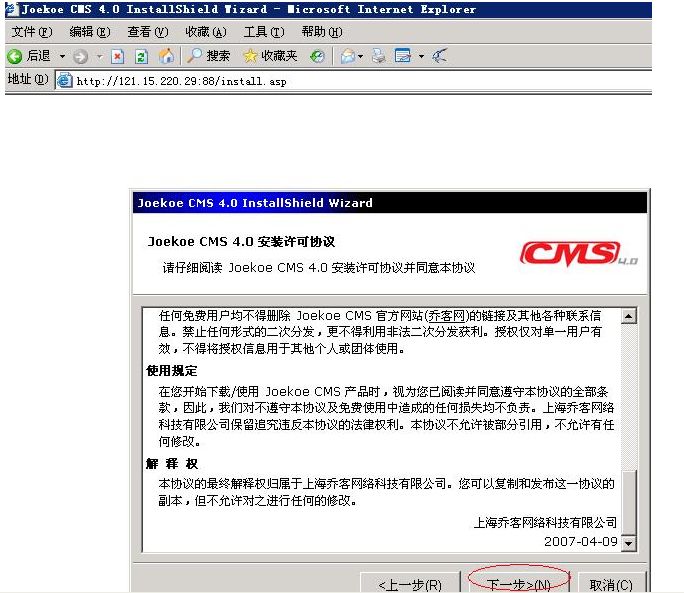The image size is (684, 593).
Task: Expand the Mail dropdown arrow
Action: tap(360, 56)
